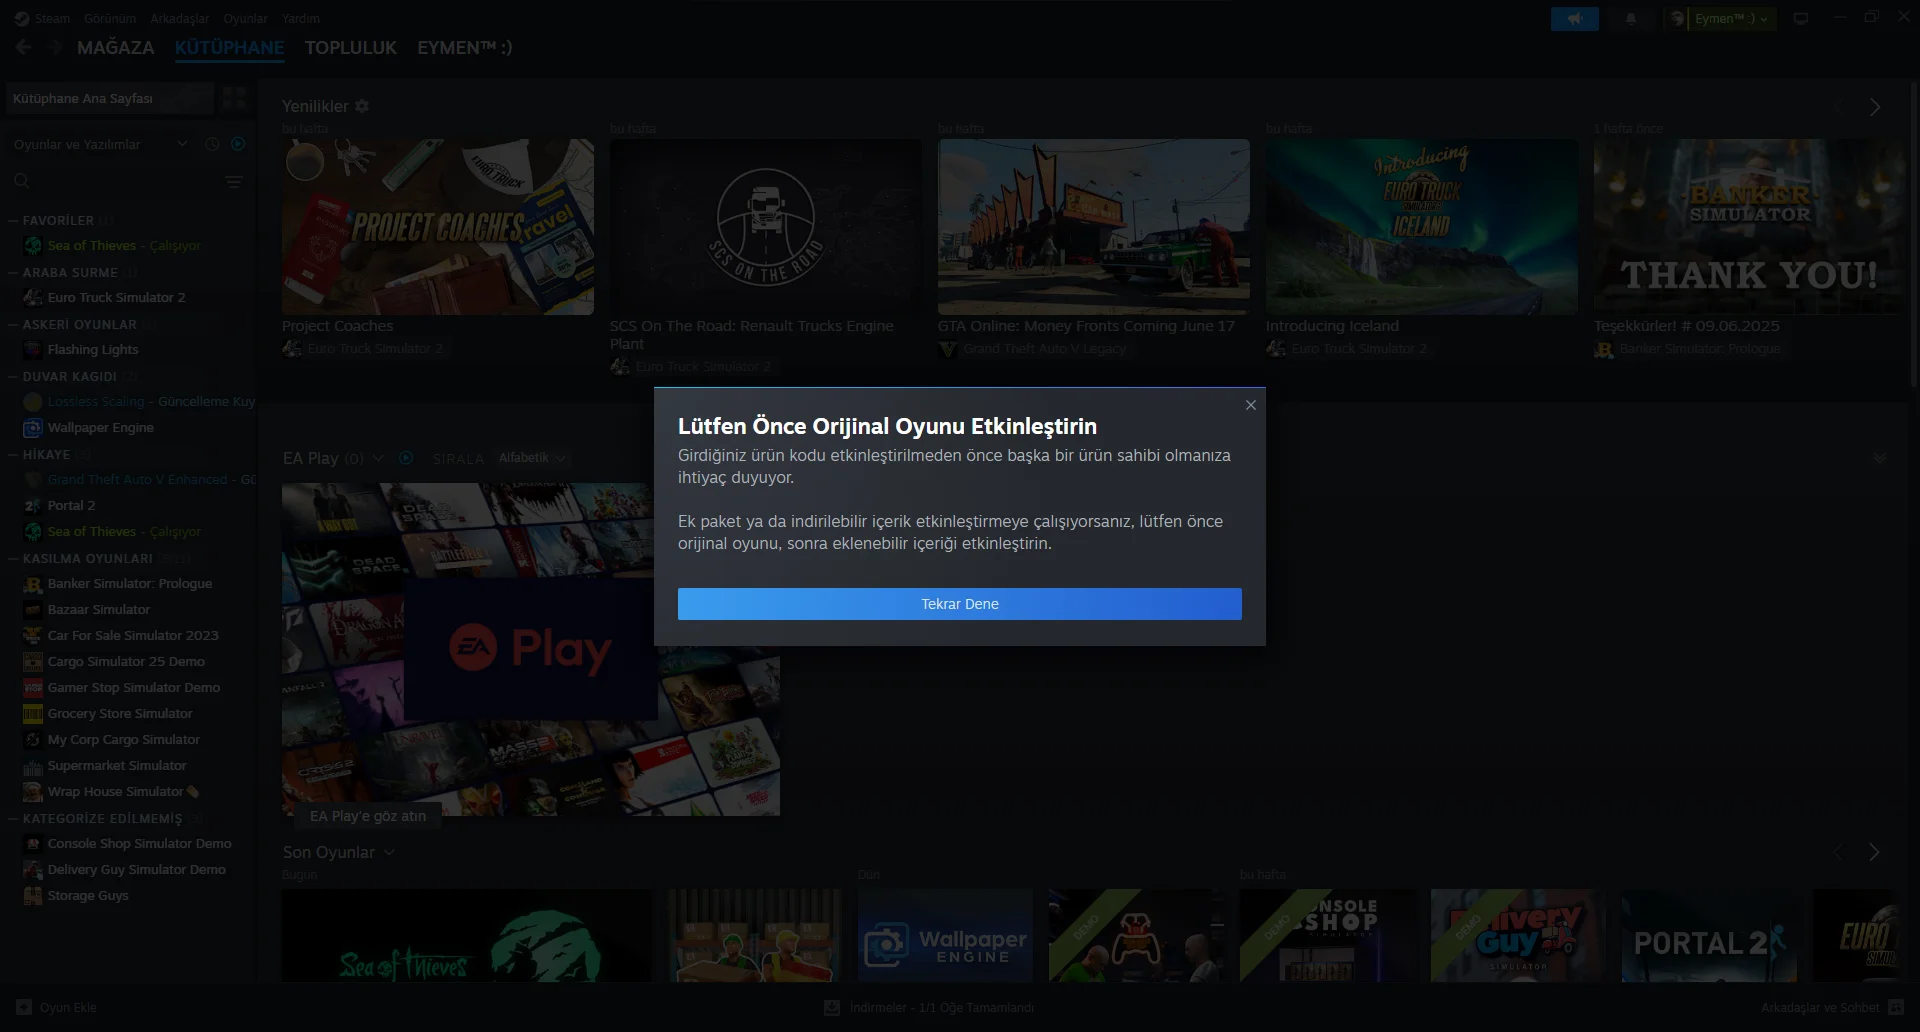
Task: Open the EA Play shelf dropdown chevron
Action: click(378, 458)
